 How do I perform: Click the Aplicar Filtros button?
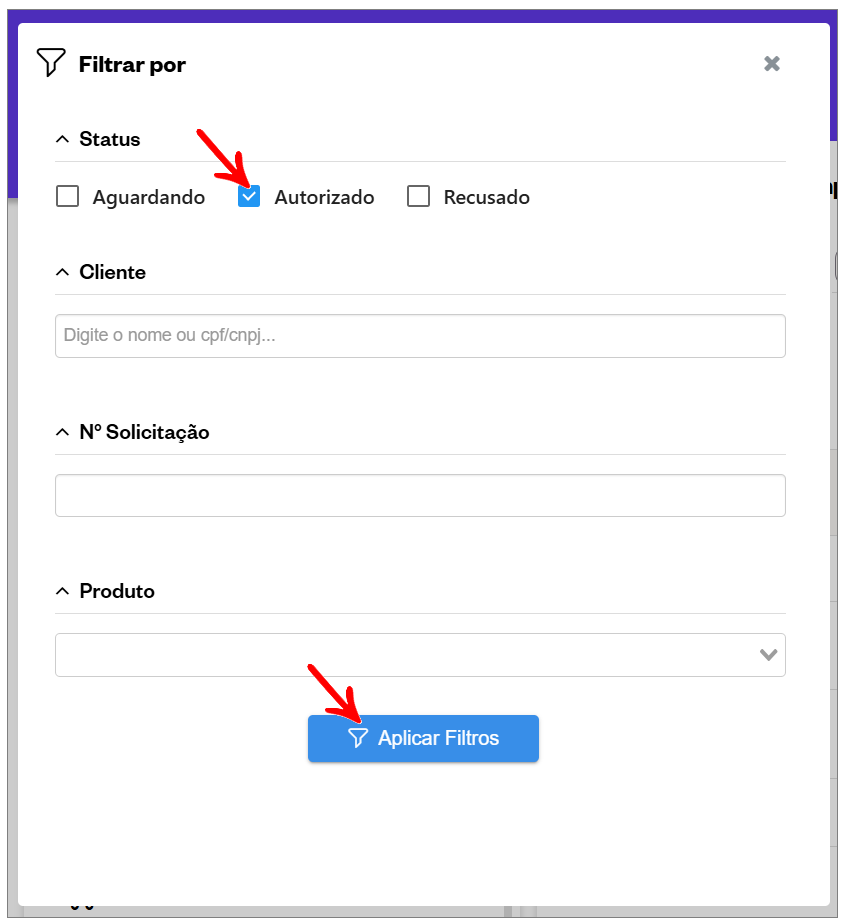click(423, 739)
